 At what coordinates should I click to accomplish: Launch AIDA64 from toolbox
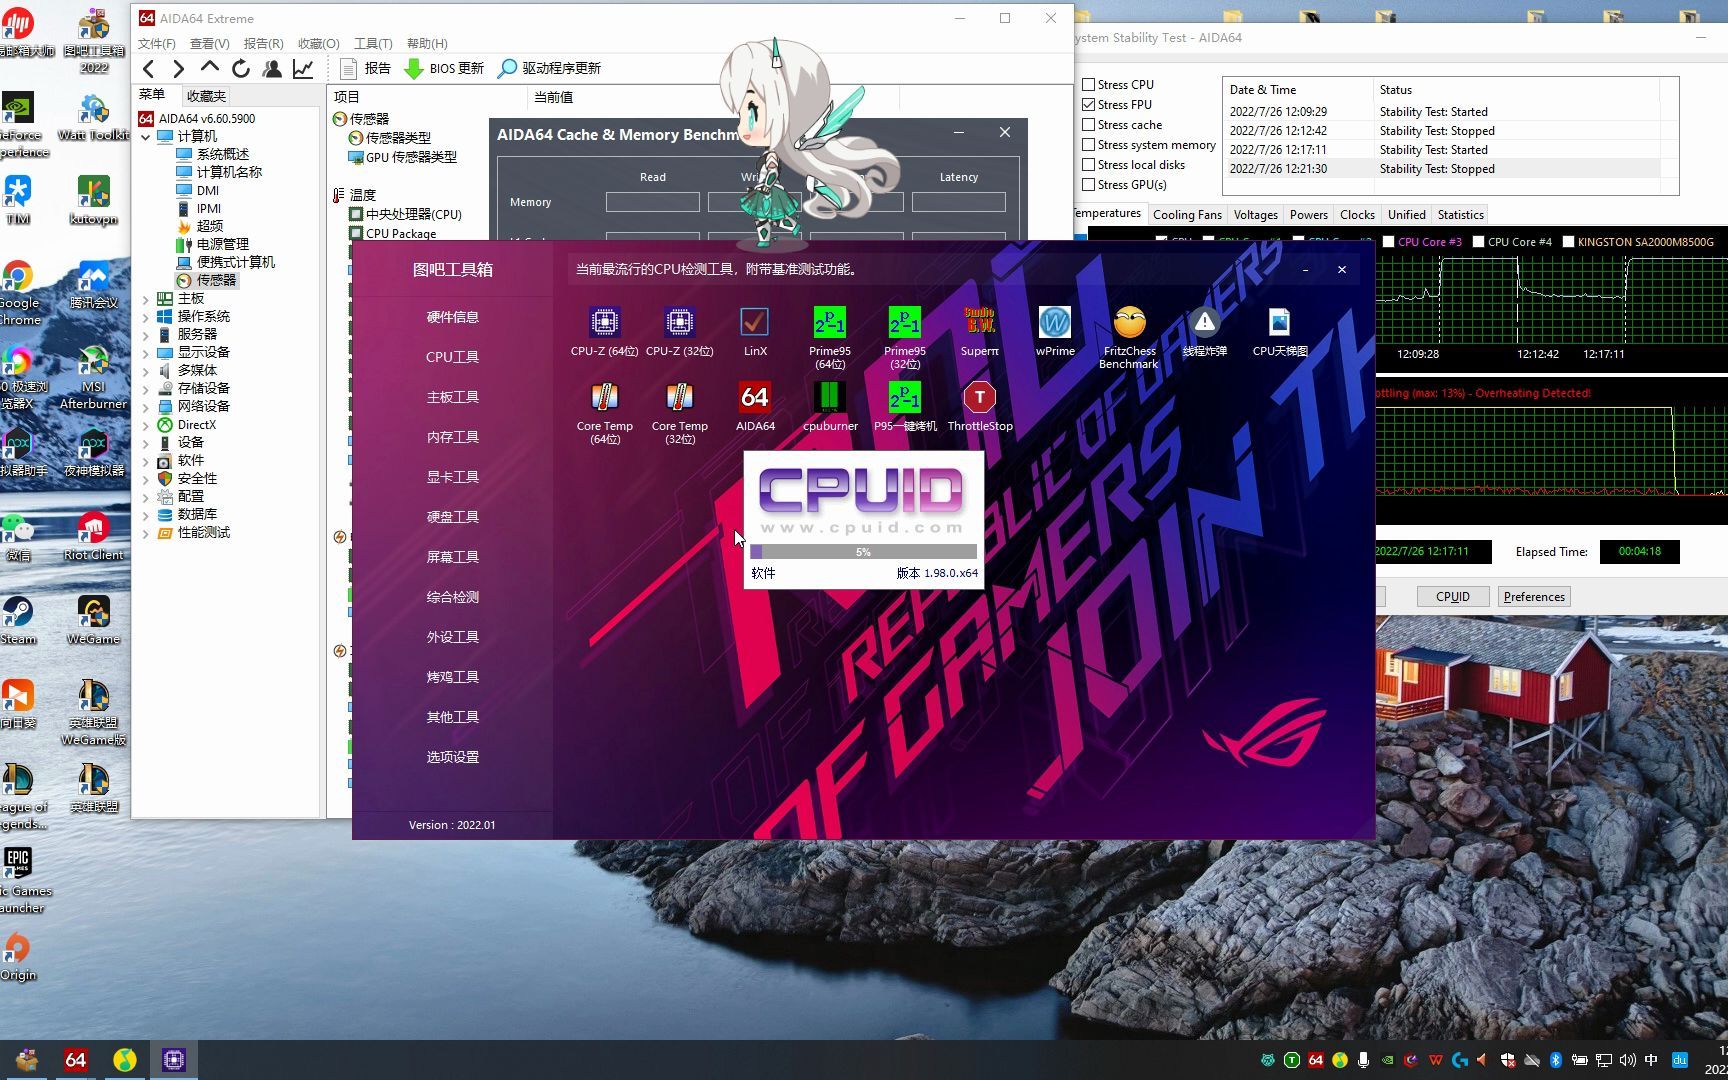point(755,406)
